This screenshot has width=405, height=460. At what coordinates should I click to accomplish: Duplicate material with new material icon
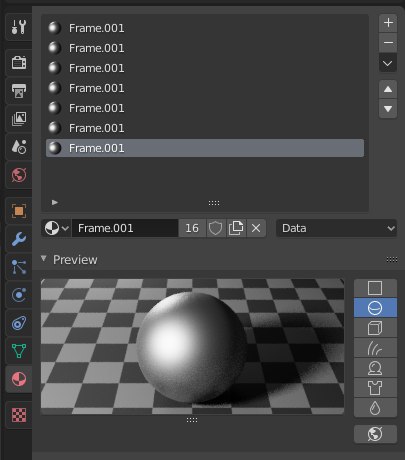tap(236, 228)
